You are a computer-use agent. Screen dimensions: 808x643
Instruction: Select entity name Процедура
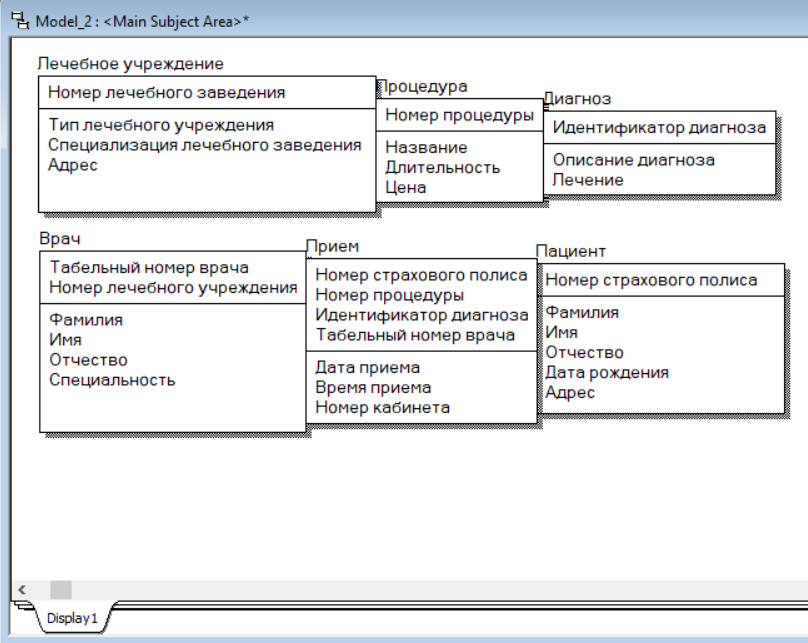(x=423, y=87)
